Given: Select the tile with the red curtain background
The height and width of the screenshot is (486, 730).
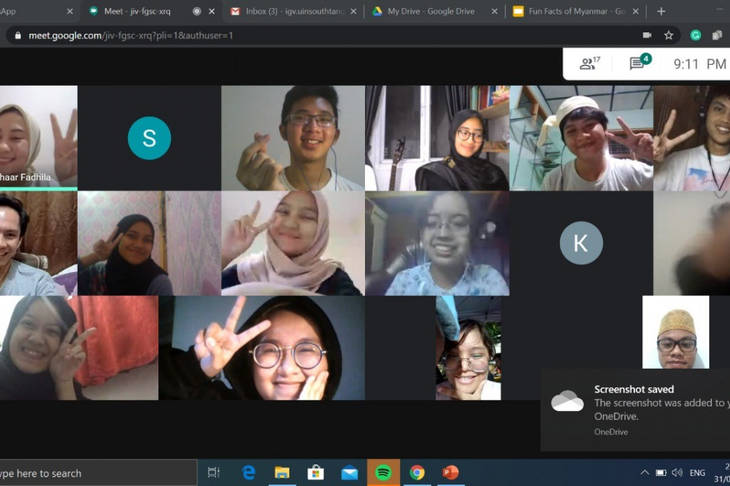Looking at the screenshot, I should pos(79,348).
